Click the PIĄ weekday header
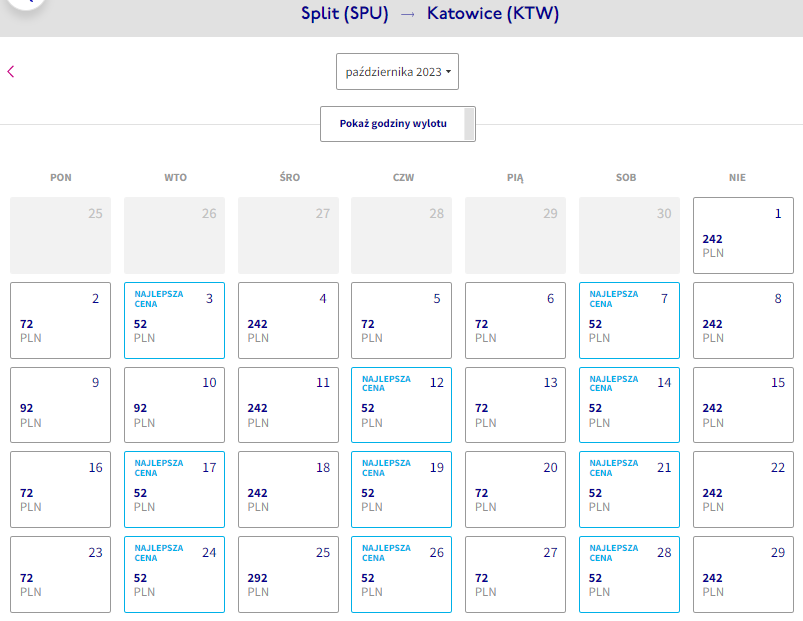The image size is (803, 621). (x=515, y=178)
